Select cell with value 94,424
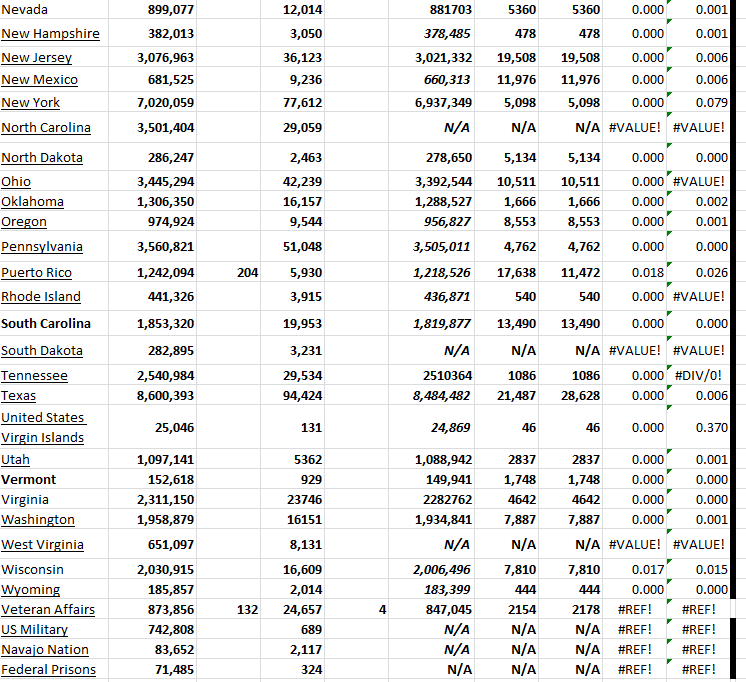 292,395
